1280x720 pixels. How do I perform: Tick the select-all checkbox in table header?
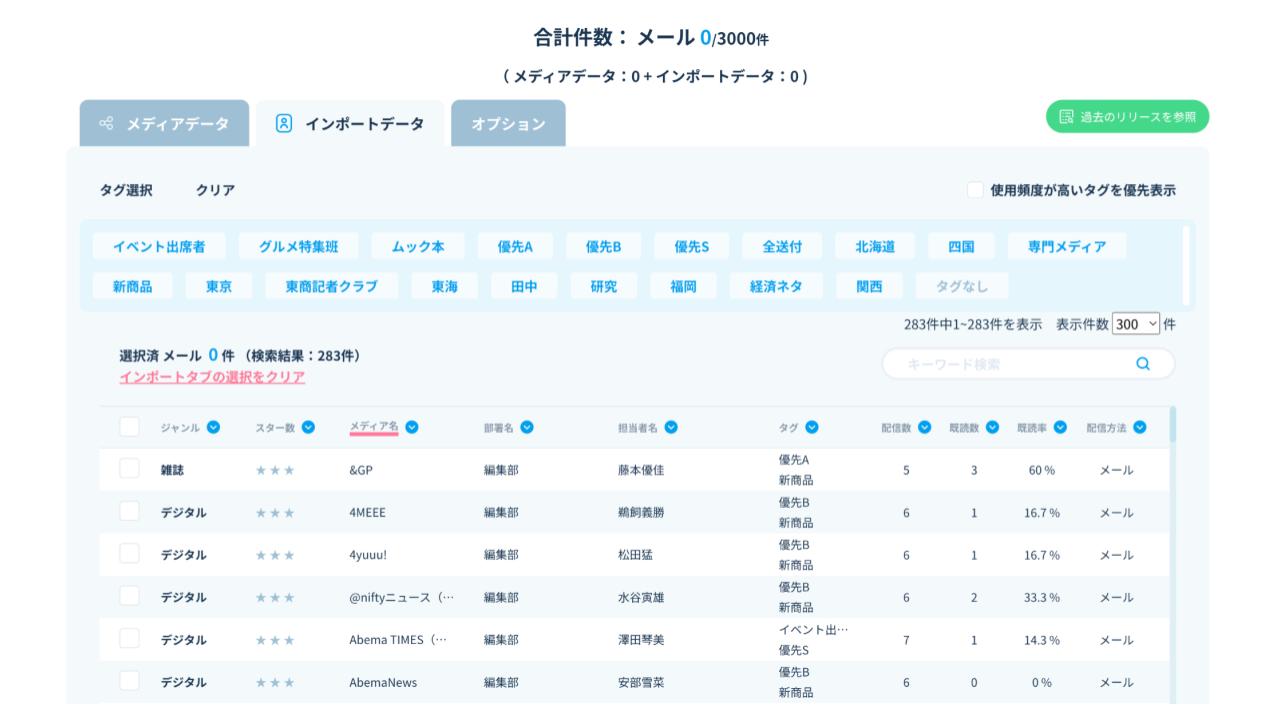click(129, 427)
